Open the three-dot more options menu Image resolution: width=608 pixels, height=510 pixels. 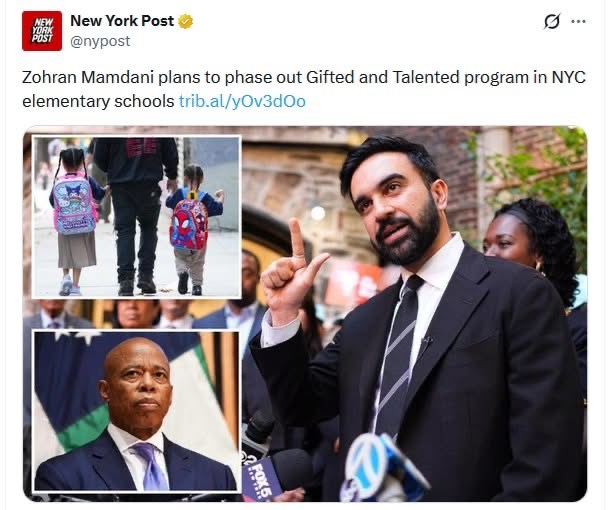[x=578, y=21]
